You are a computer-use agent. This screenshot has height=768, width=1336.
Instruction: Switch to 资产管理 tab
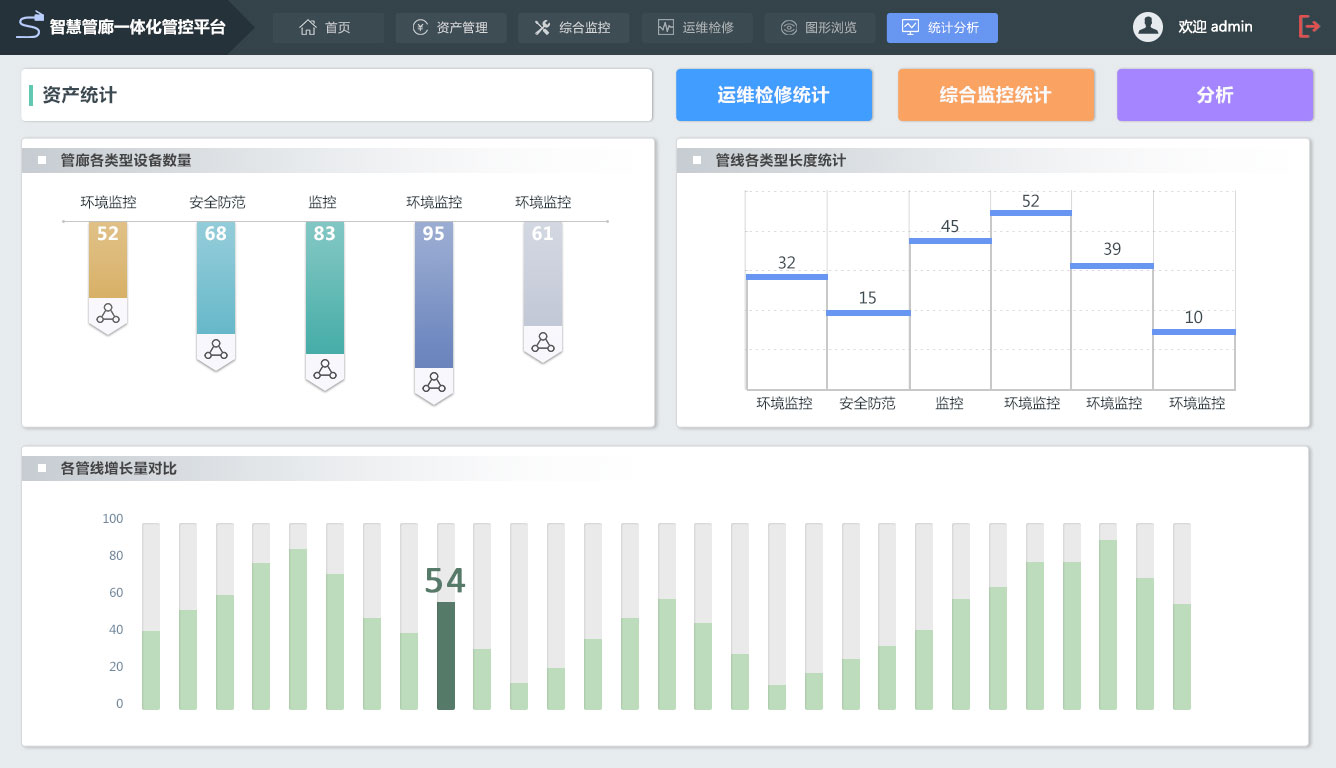451,28
